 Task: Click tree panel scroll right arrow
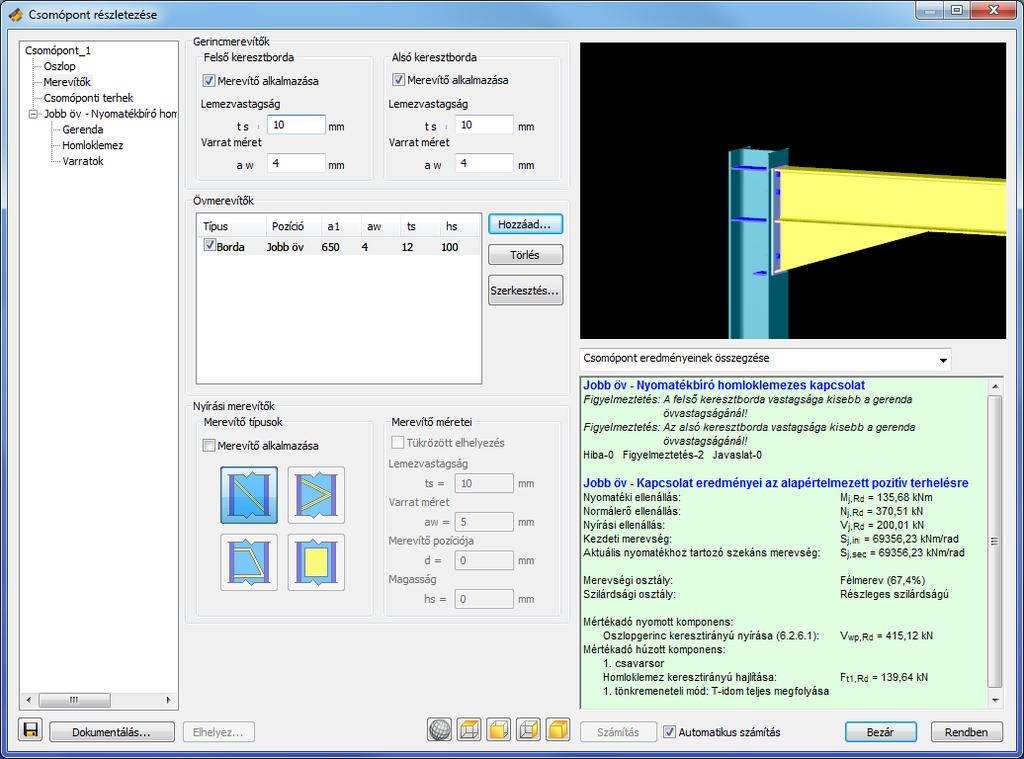(x=168, y=700)
